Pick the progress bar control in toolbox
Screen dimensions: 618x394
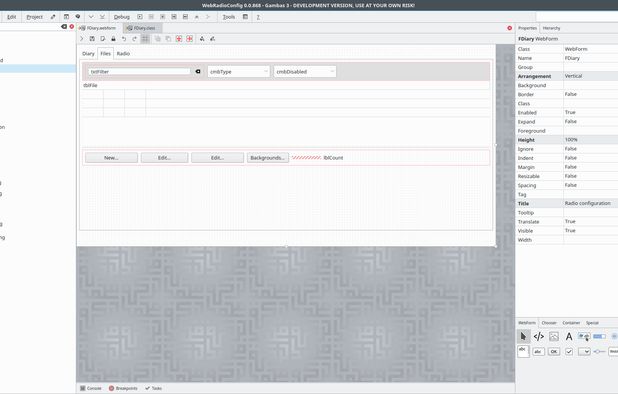pos(599,336)
